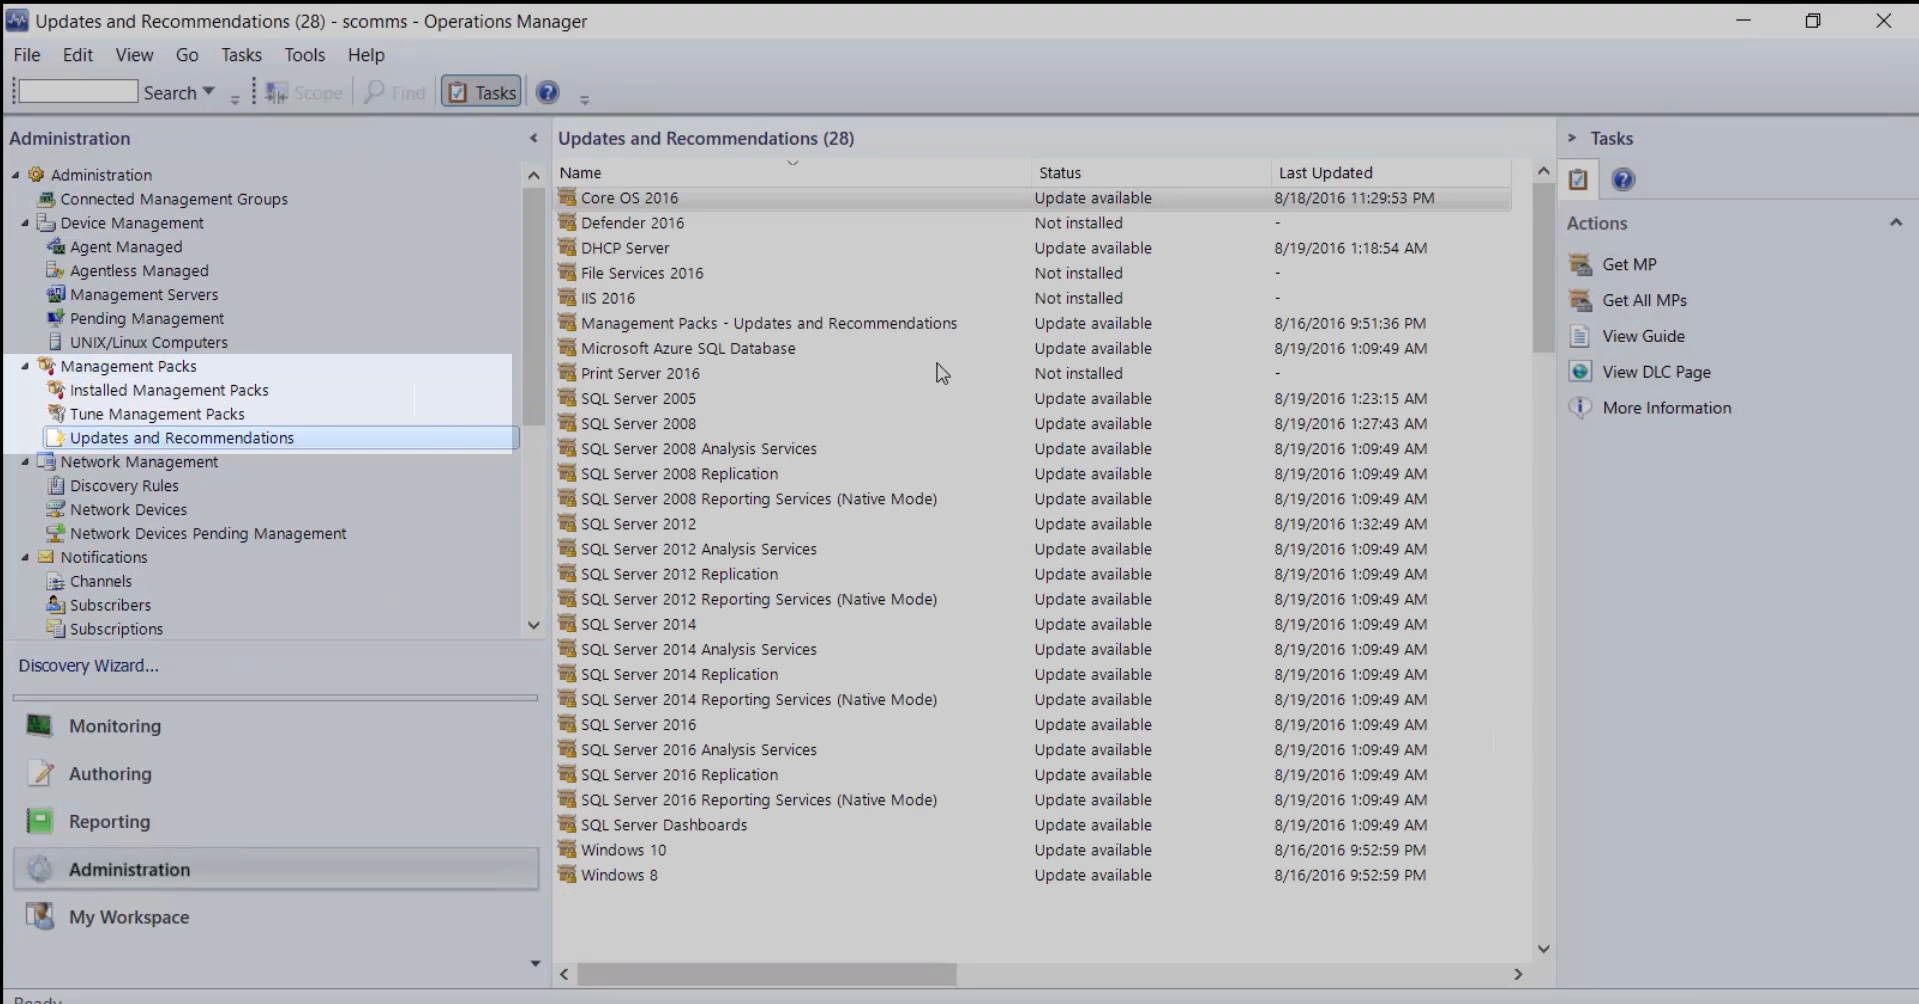The image size is (1919, 1004).
Task: Select the Microsoft Azure SQL Database row
Action: [x=1034, y=349]
